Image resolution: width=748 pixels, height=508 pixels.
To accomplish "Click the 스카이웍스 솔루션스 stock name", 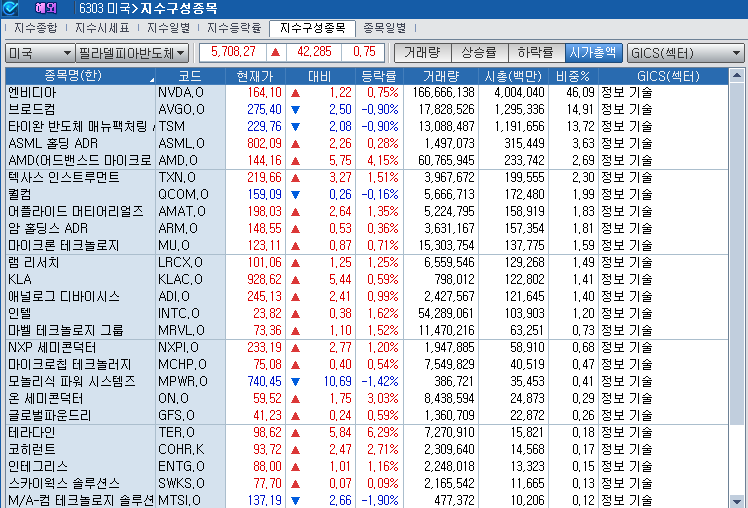I will [63, 484].
